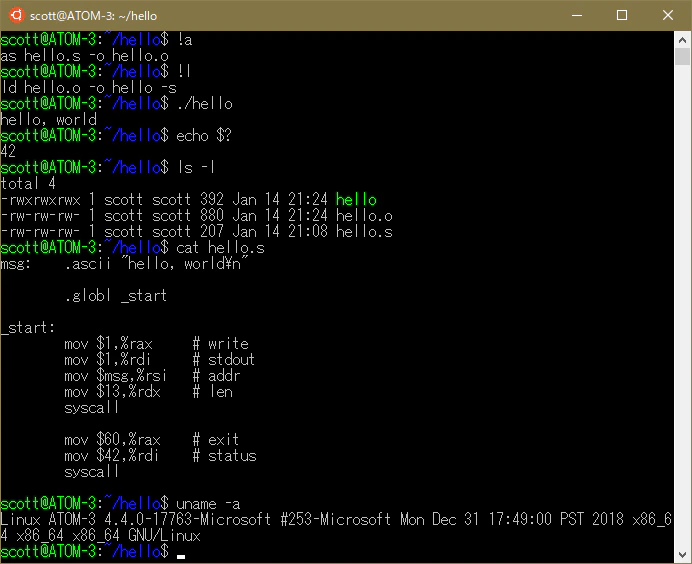Click the Ubuntu icon in the title bar
The width and height of the screenshot is (692, 564).
(x=16, y=15)
